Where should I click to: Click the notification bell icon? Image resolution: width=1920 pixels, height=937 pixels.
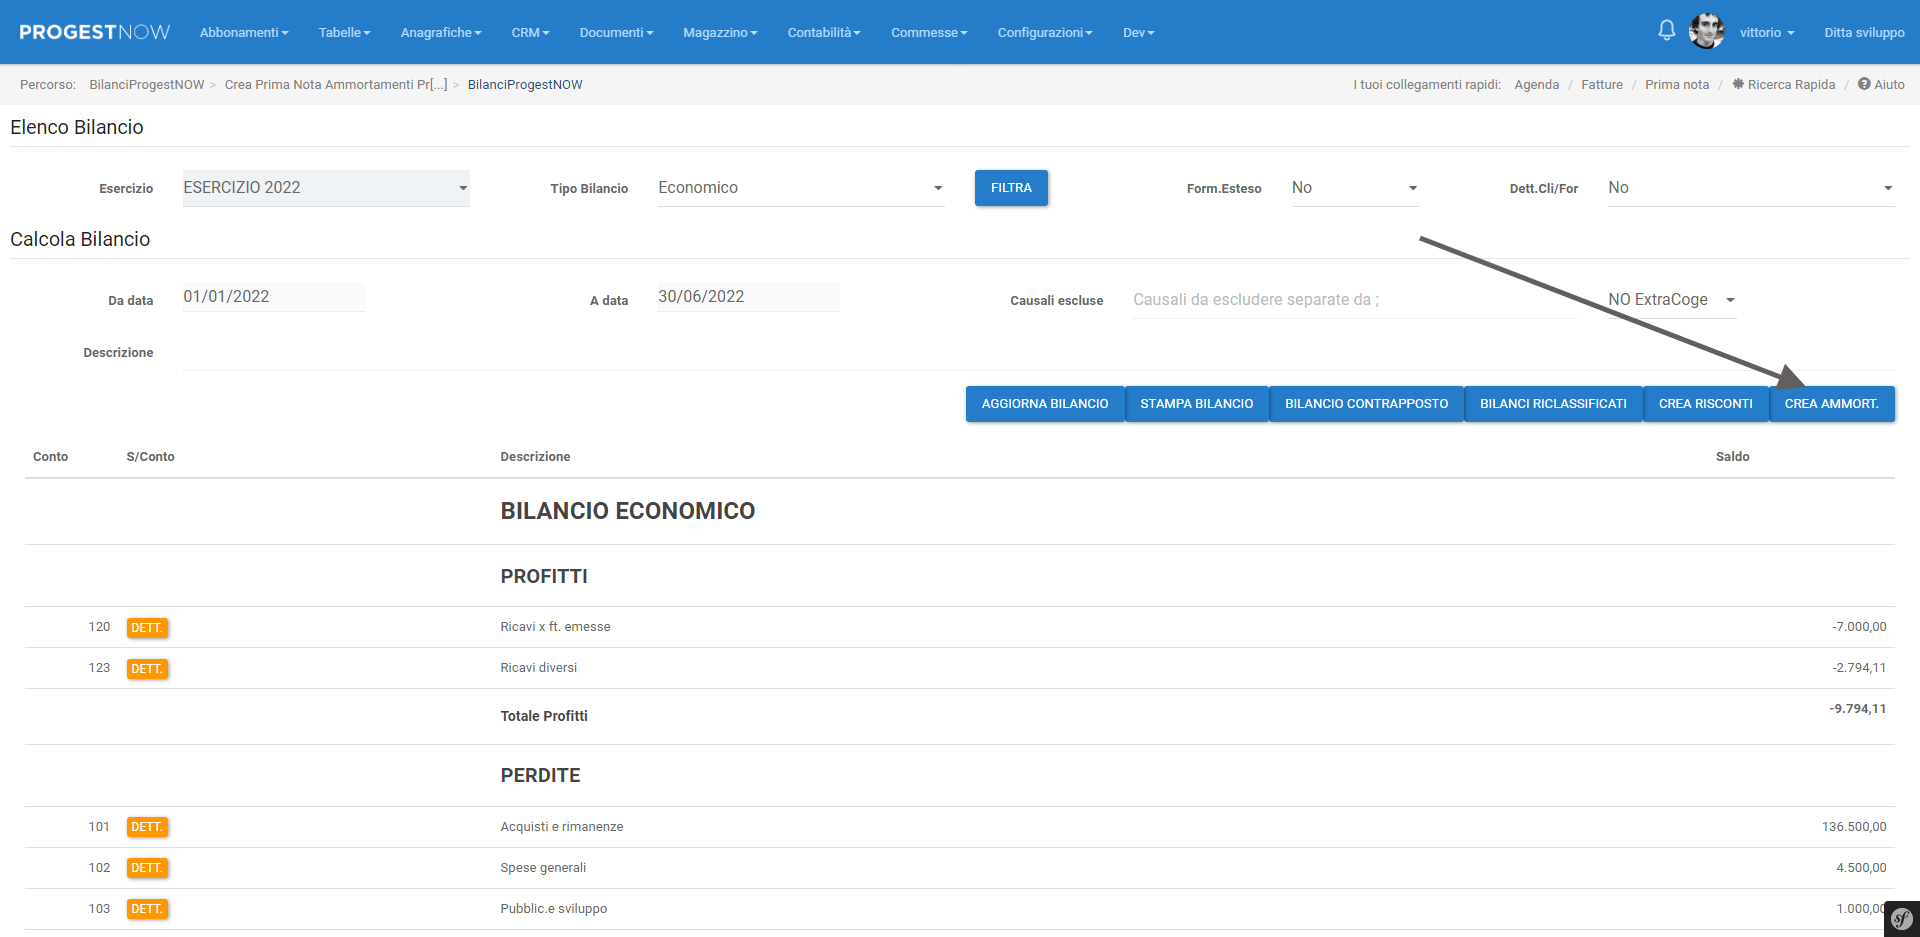[1666, 31]
